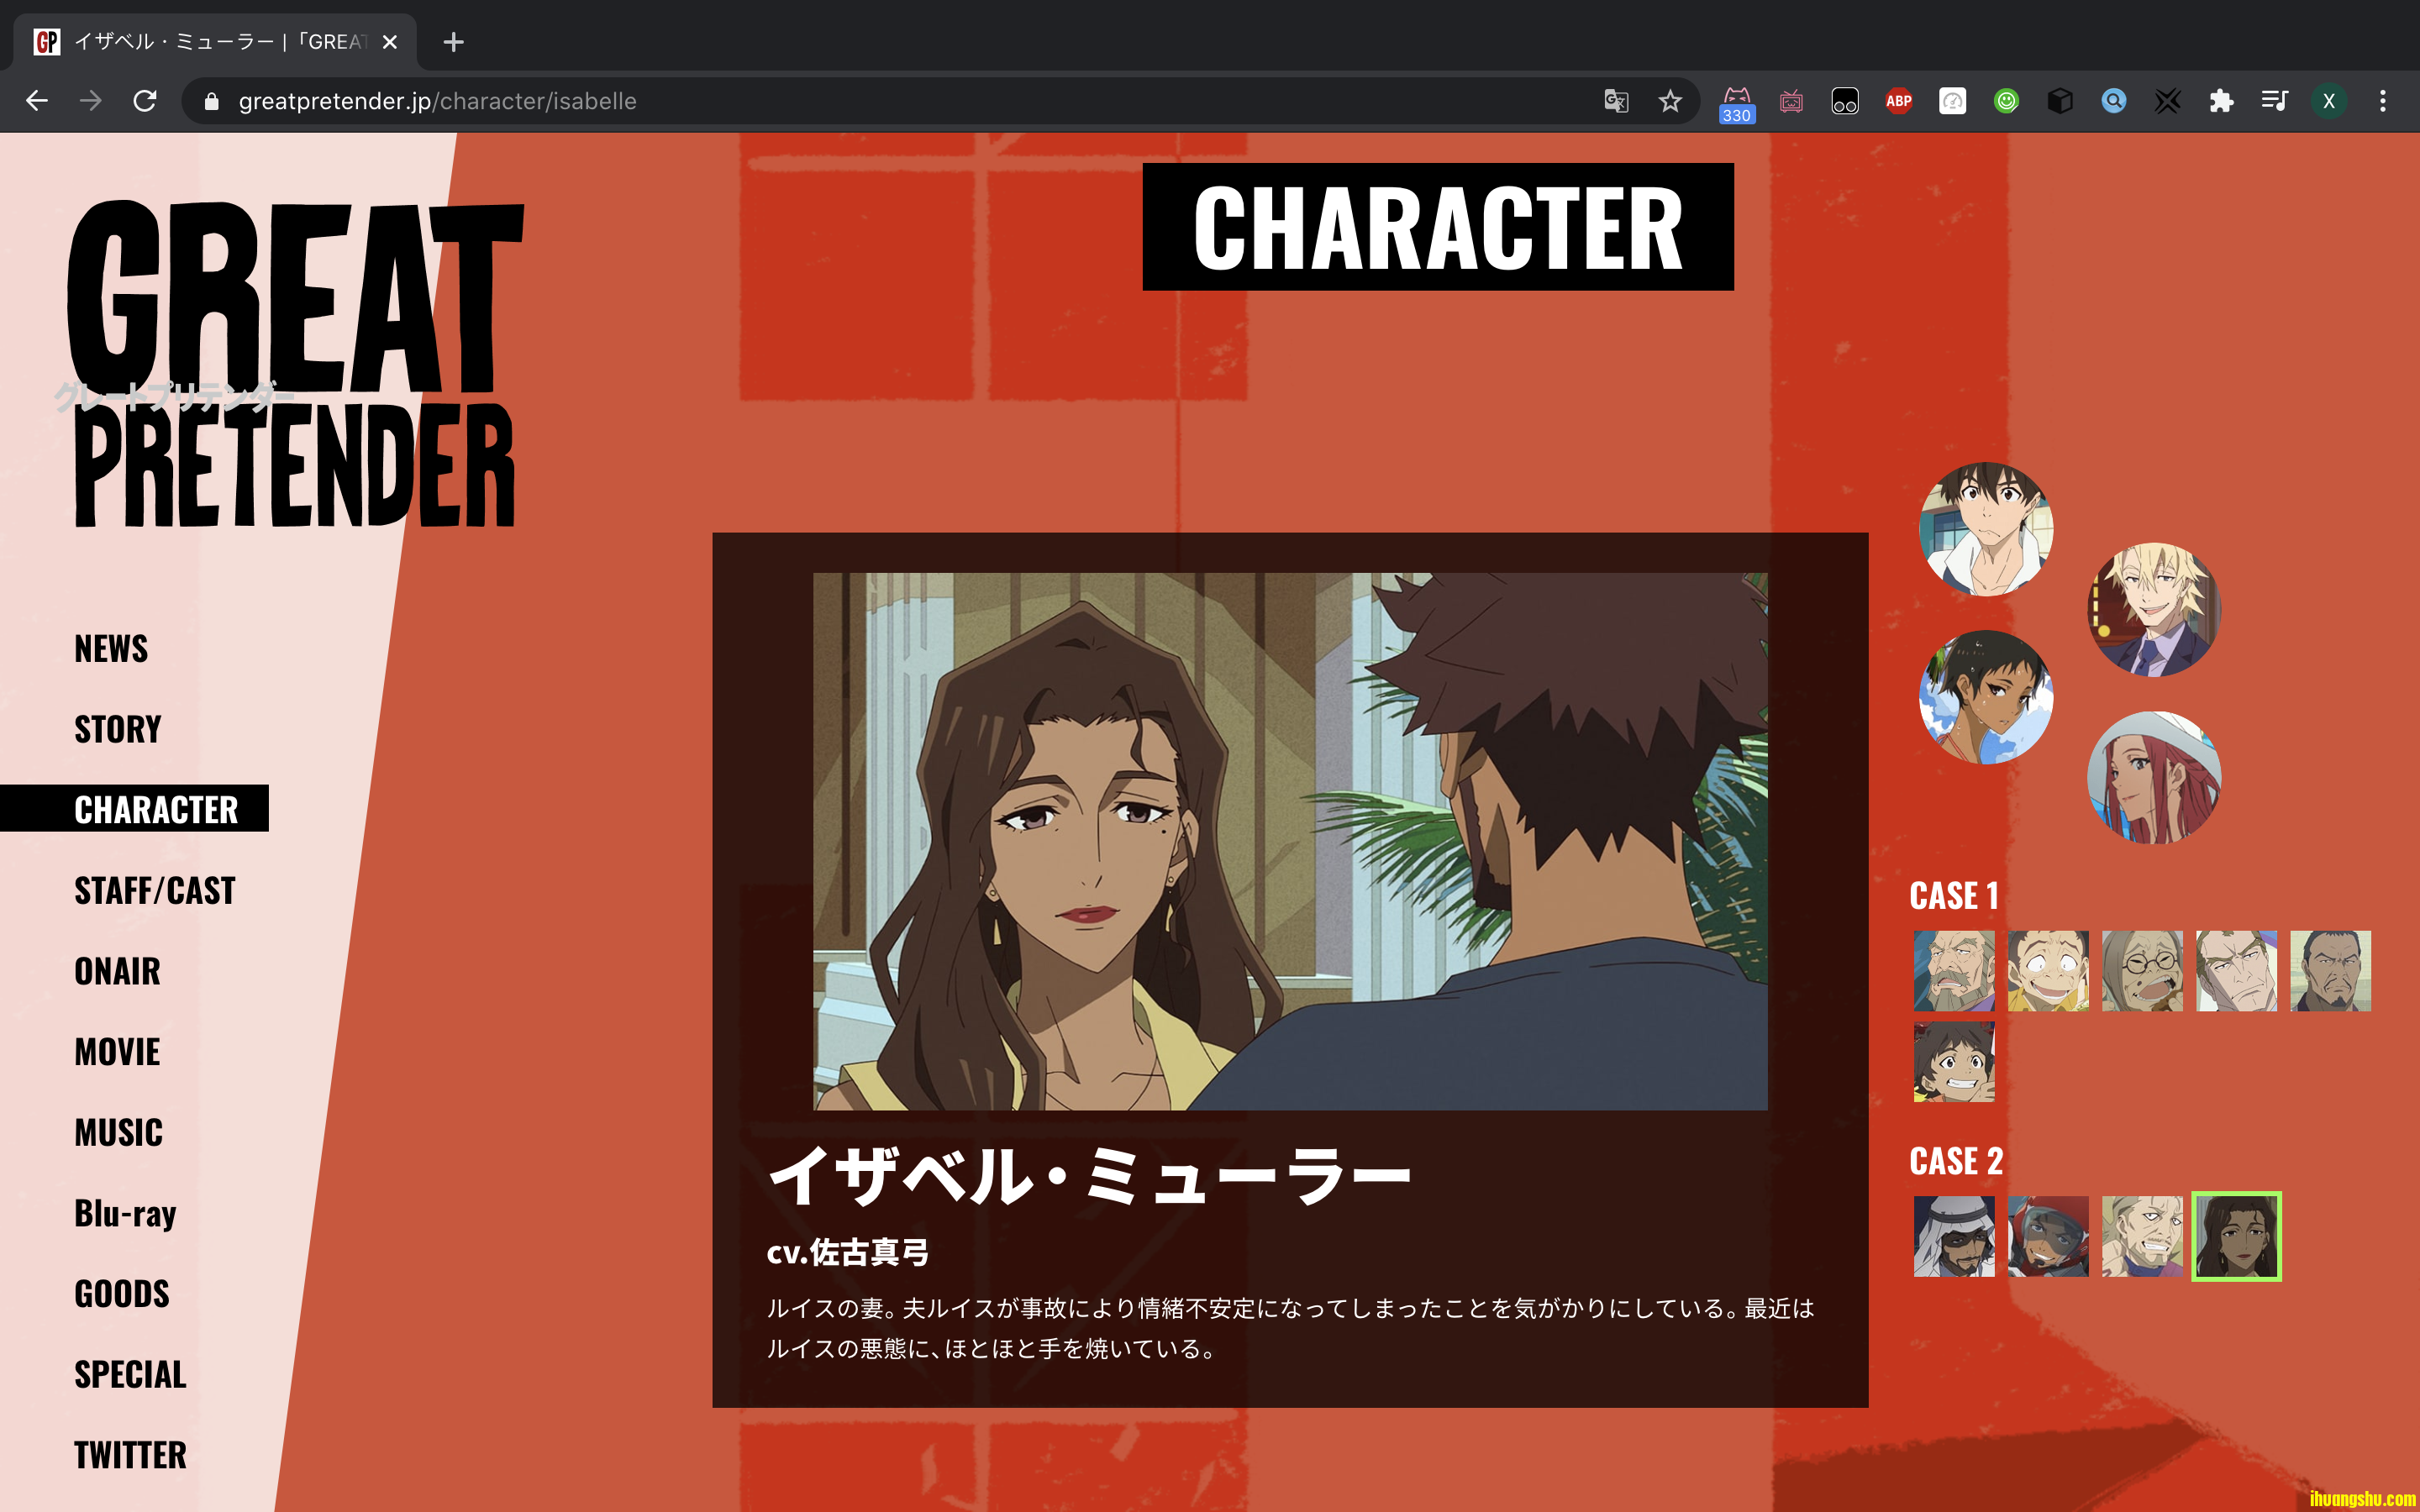This screenshot has width=2420, height=1512.
Task: Close the Isabelle Great Pretender tab
Action: (390, 42)
